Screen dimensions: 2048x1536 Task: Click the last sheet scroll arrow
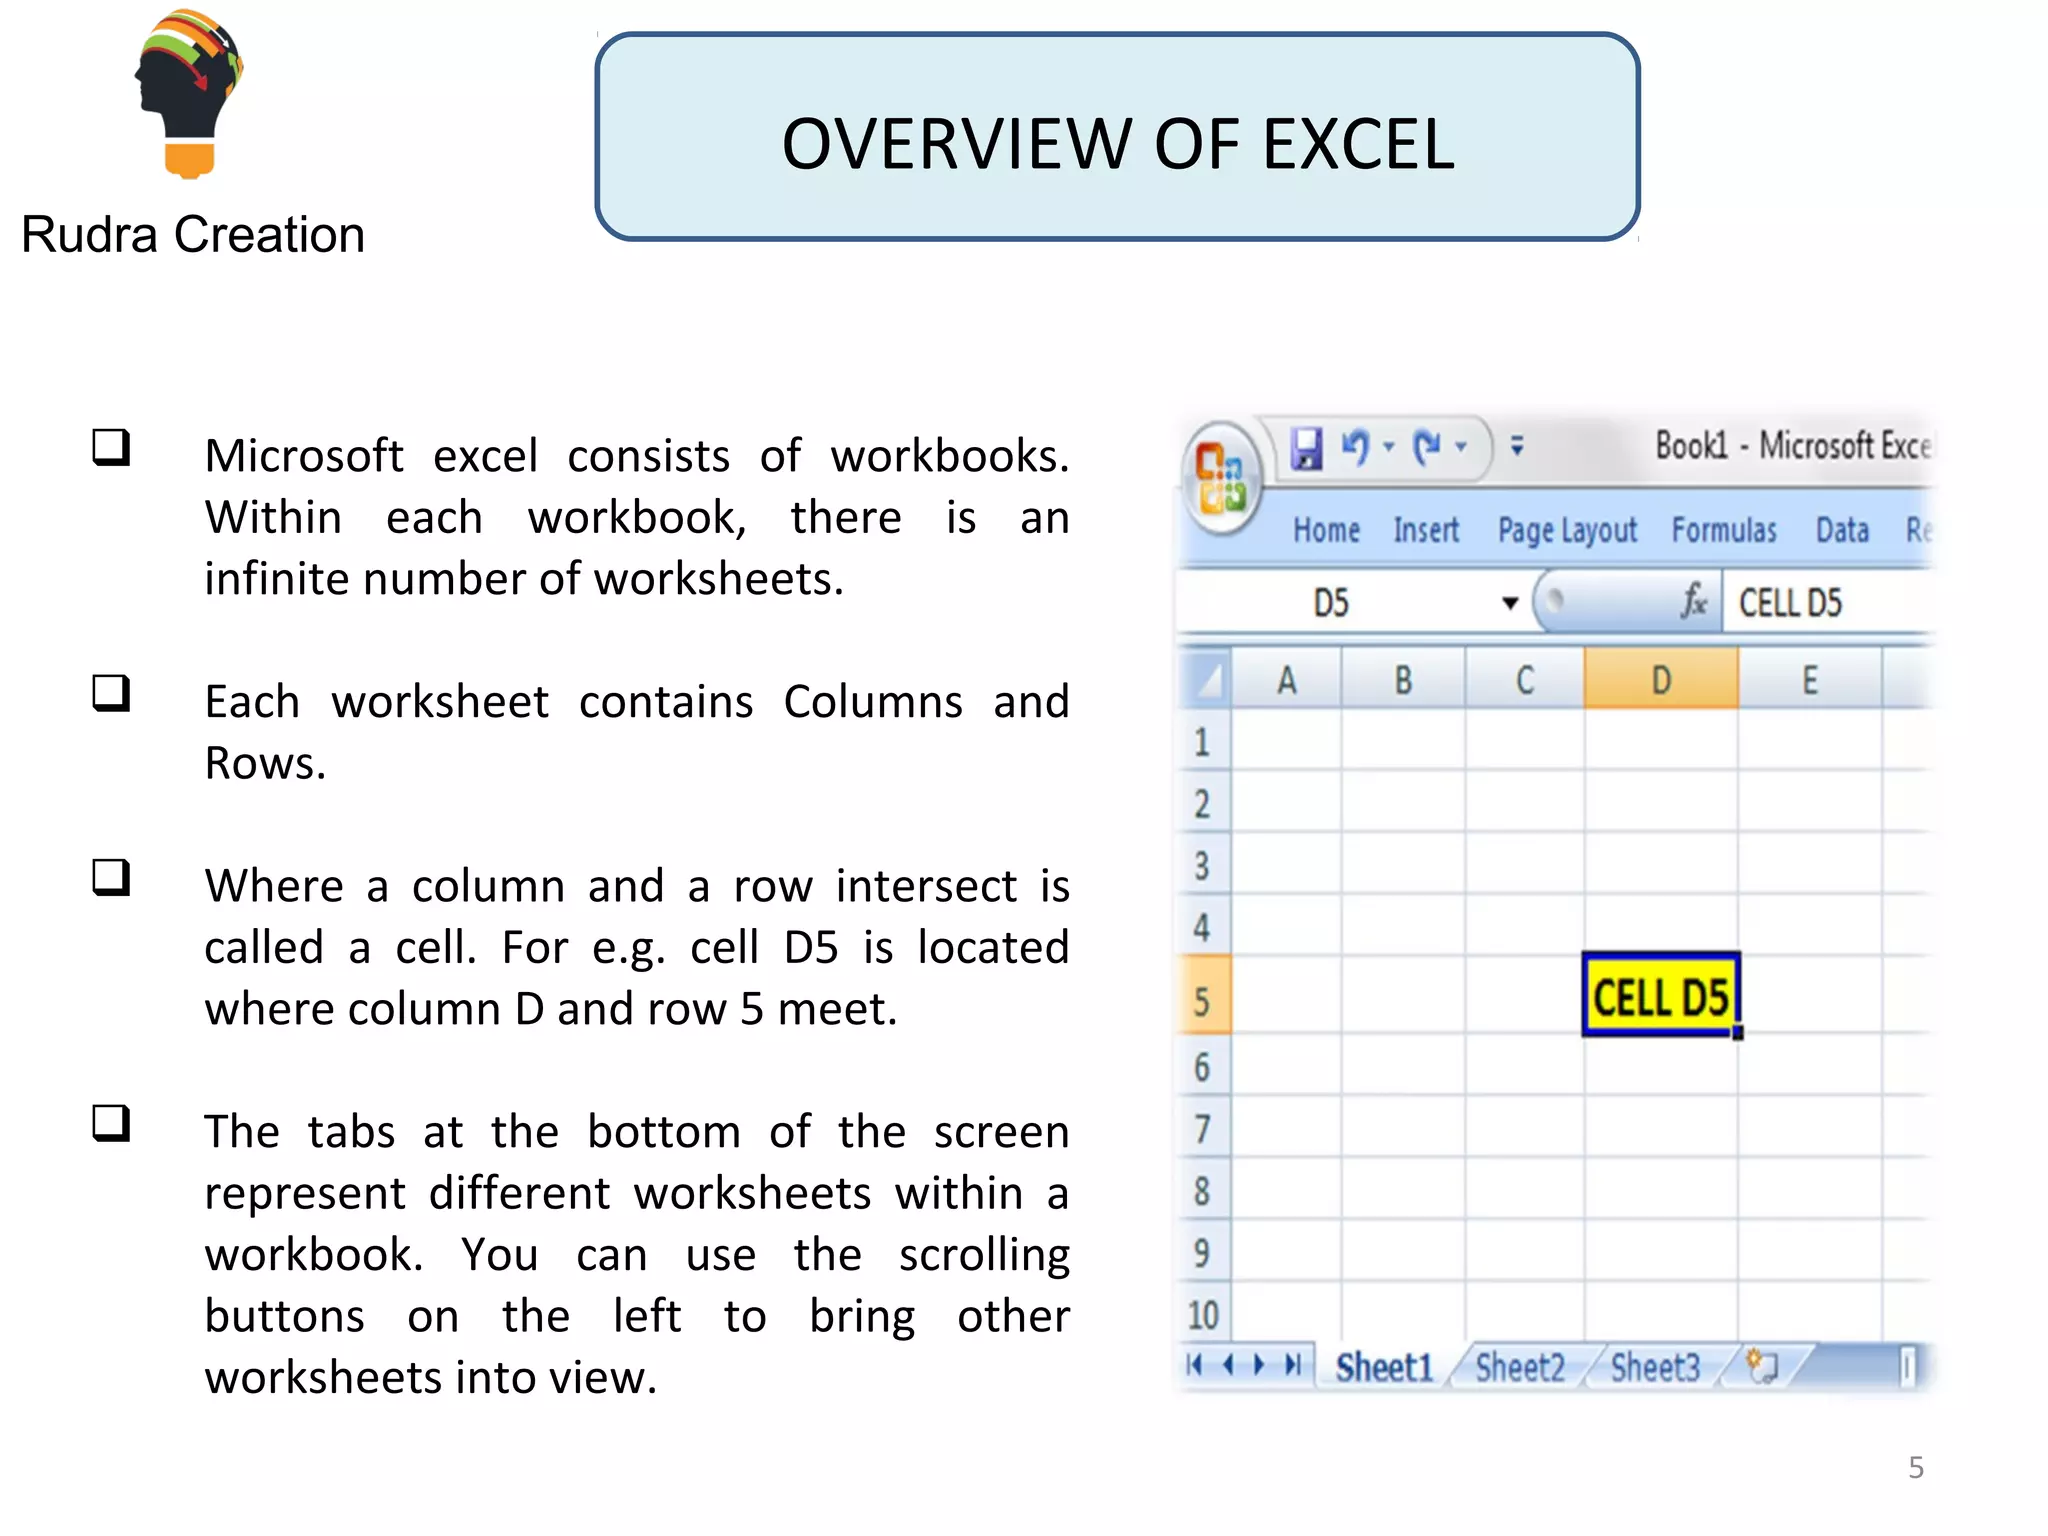pos(1293,1365)
